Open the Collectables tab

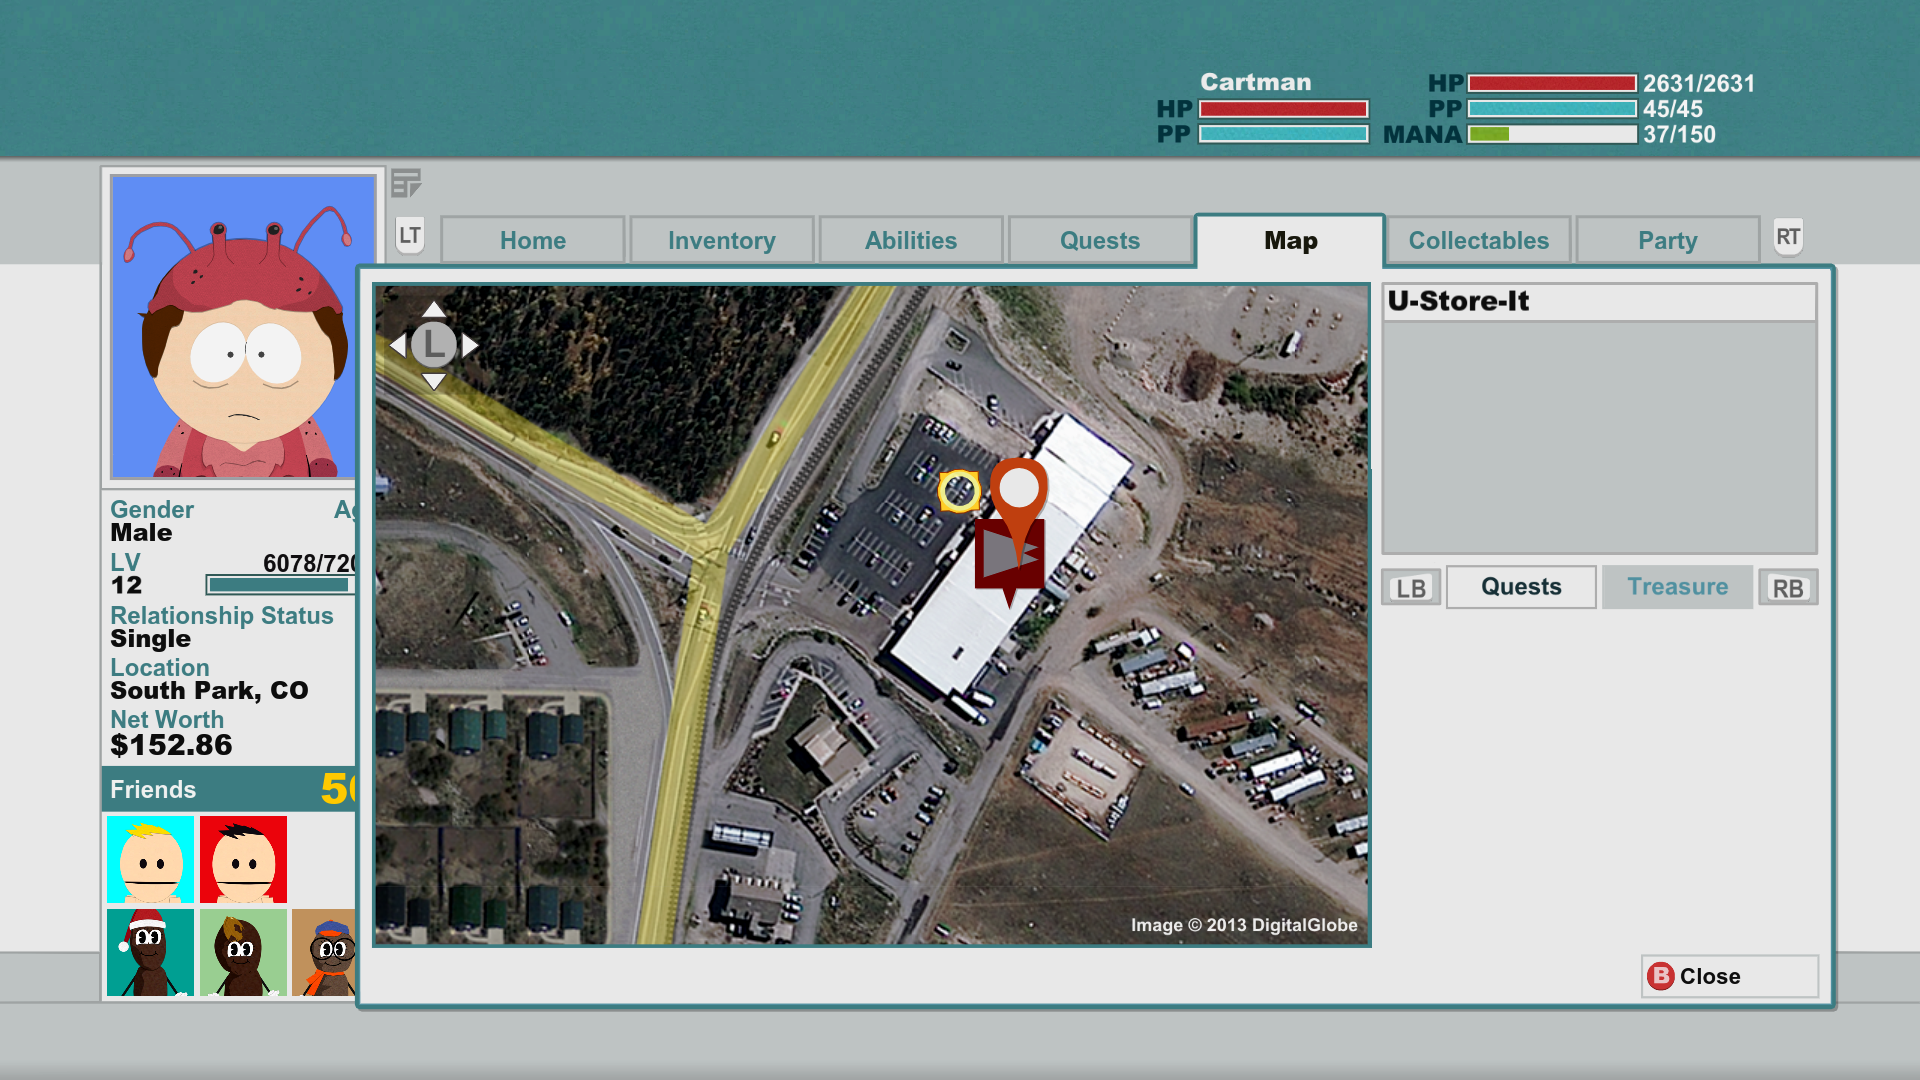(x=1479, y=240)
